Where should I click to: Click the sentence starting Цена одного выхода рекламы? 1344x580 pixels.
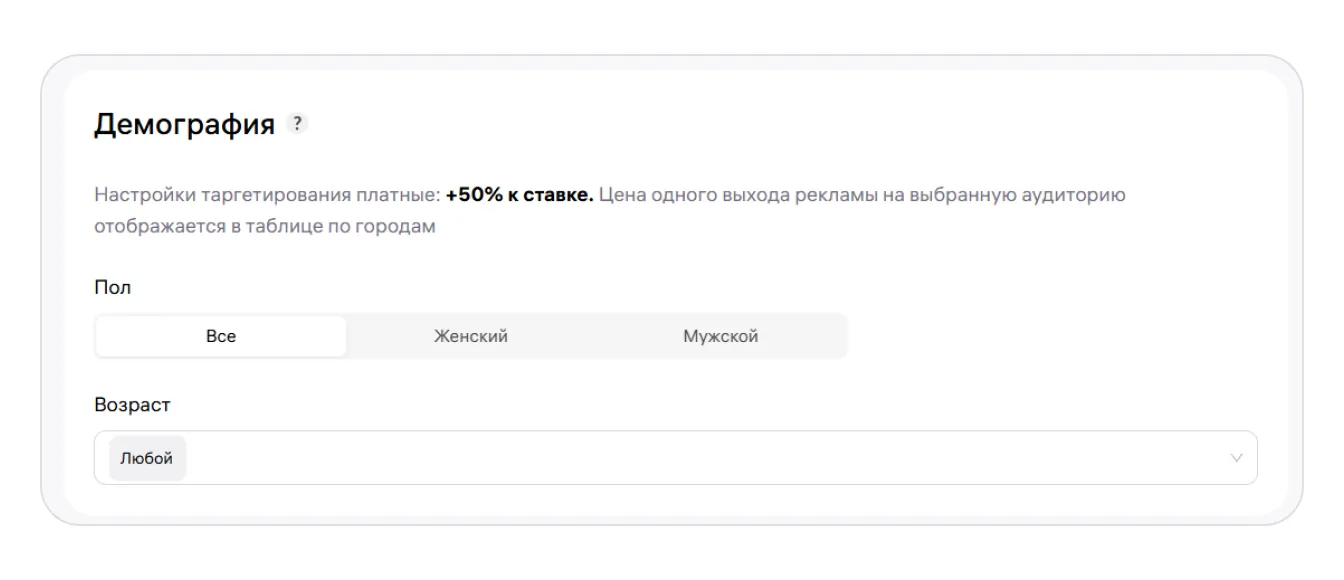pyautogui.click(x=860, y=195)
